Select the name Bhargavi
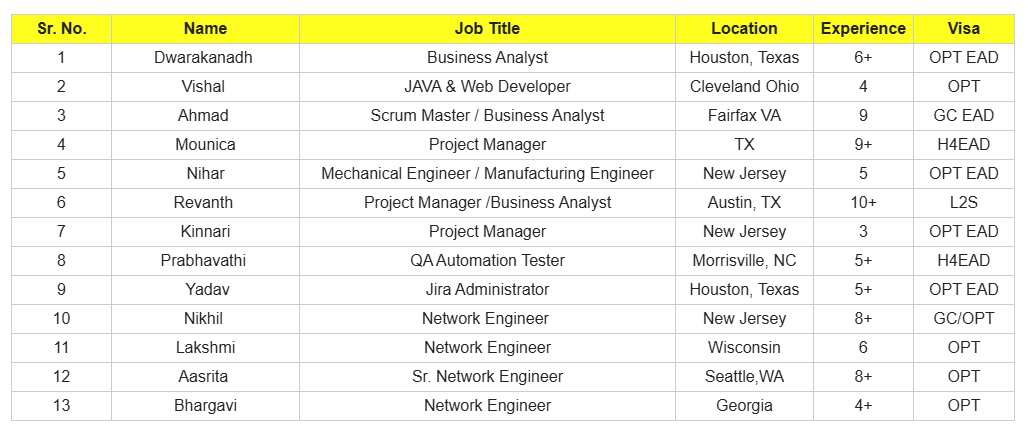Screen dimensions: 1028x430 pyautogui.click(x=203, y=406)
